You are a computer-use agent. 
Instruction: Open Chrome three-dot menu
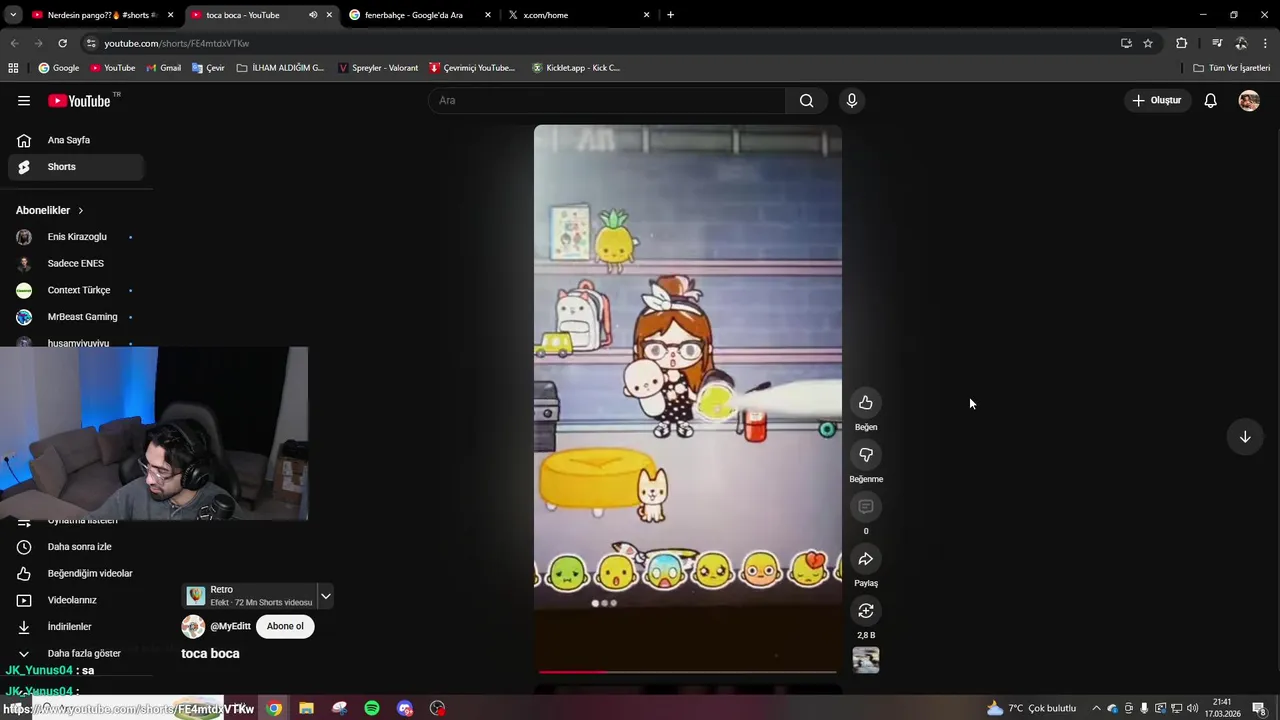1265,43
